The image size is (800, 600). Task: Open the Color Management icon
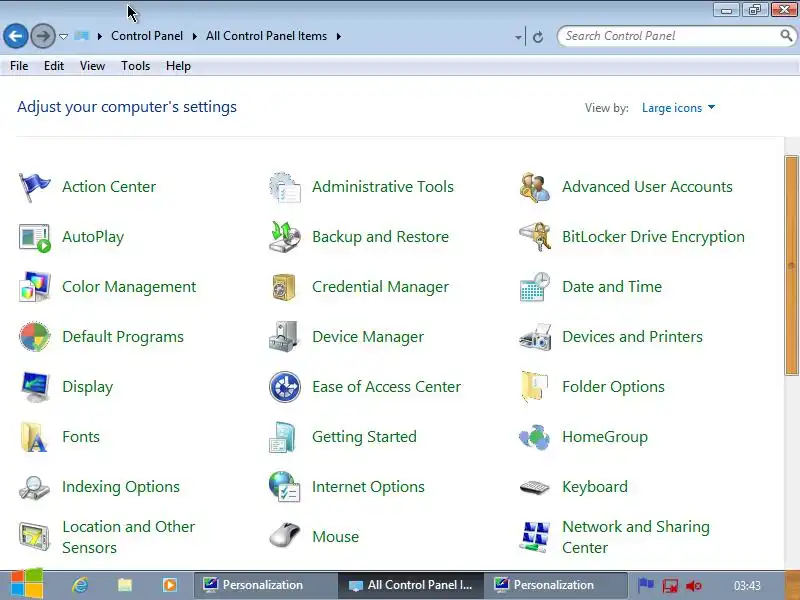[x=34, y=287]
